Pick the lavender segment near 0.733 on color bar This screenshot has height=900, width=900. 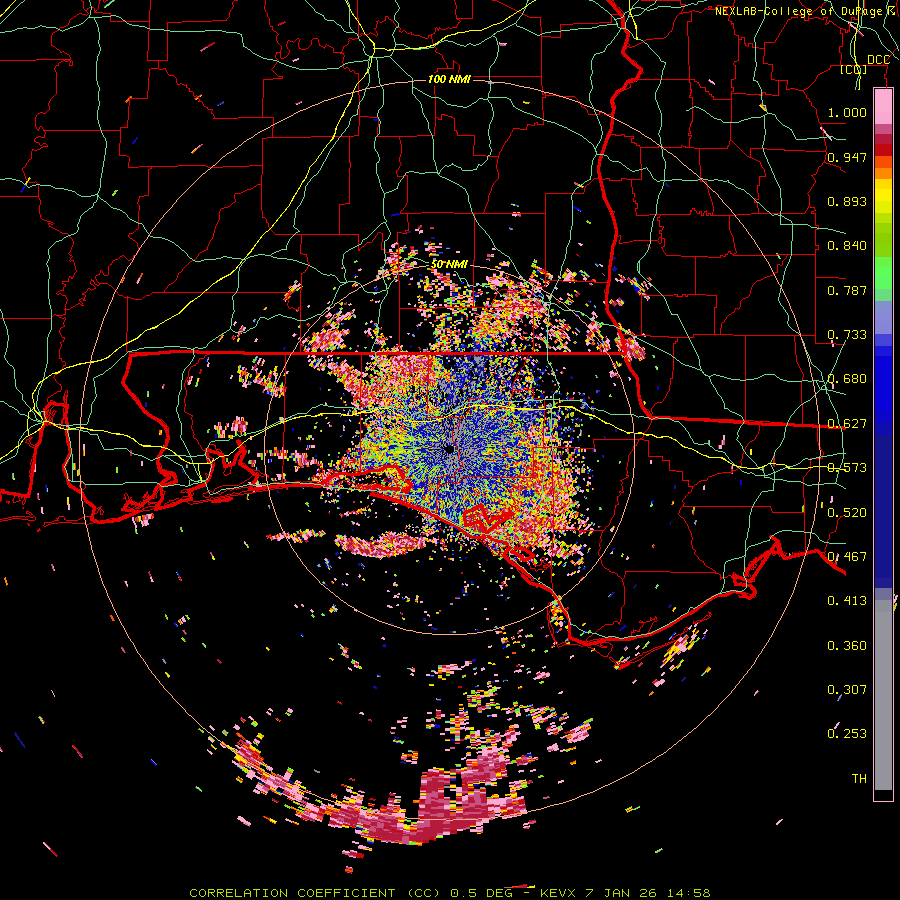883,317
